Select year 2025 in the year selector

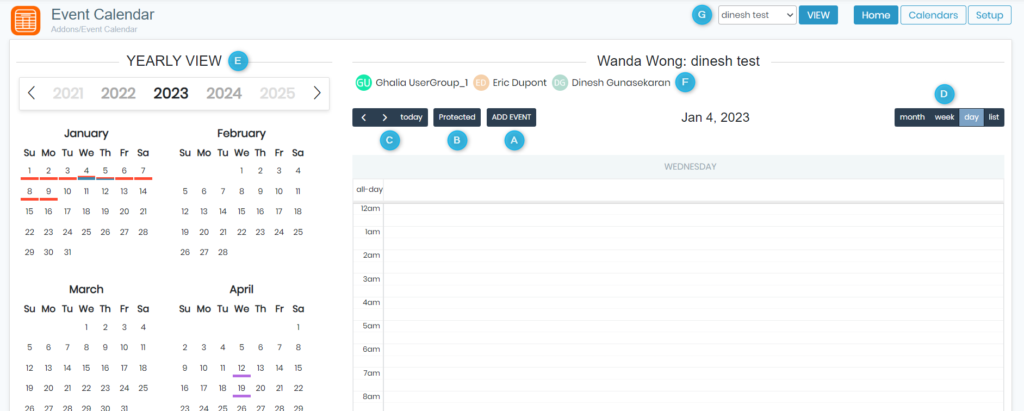coord(278,93)
